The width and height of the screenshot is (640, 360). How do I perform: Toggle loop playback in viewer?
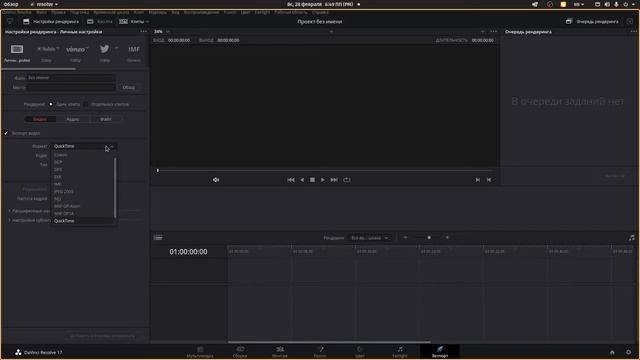click(x=347, y=180)
